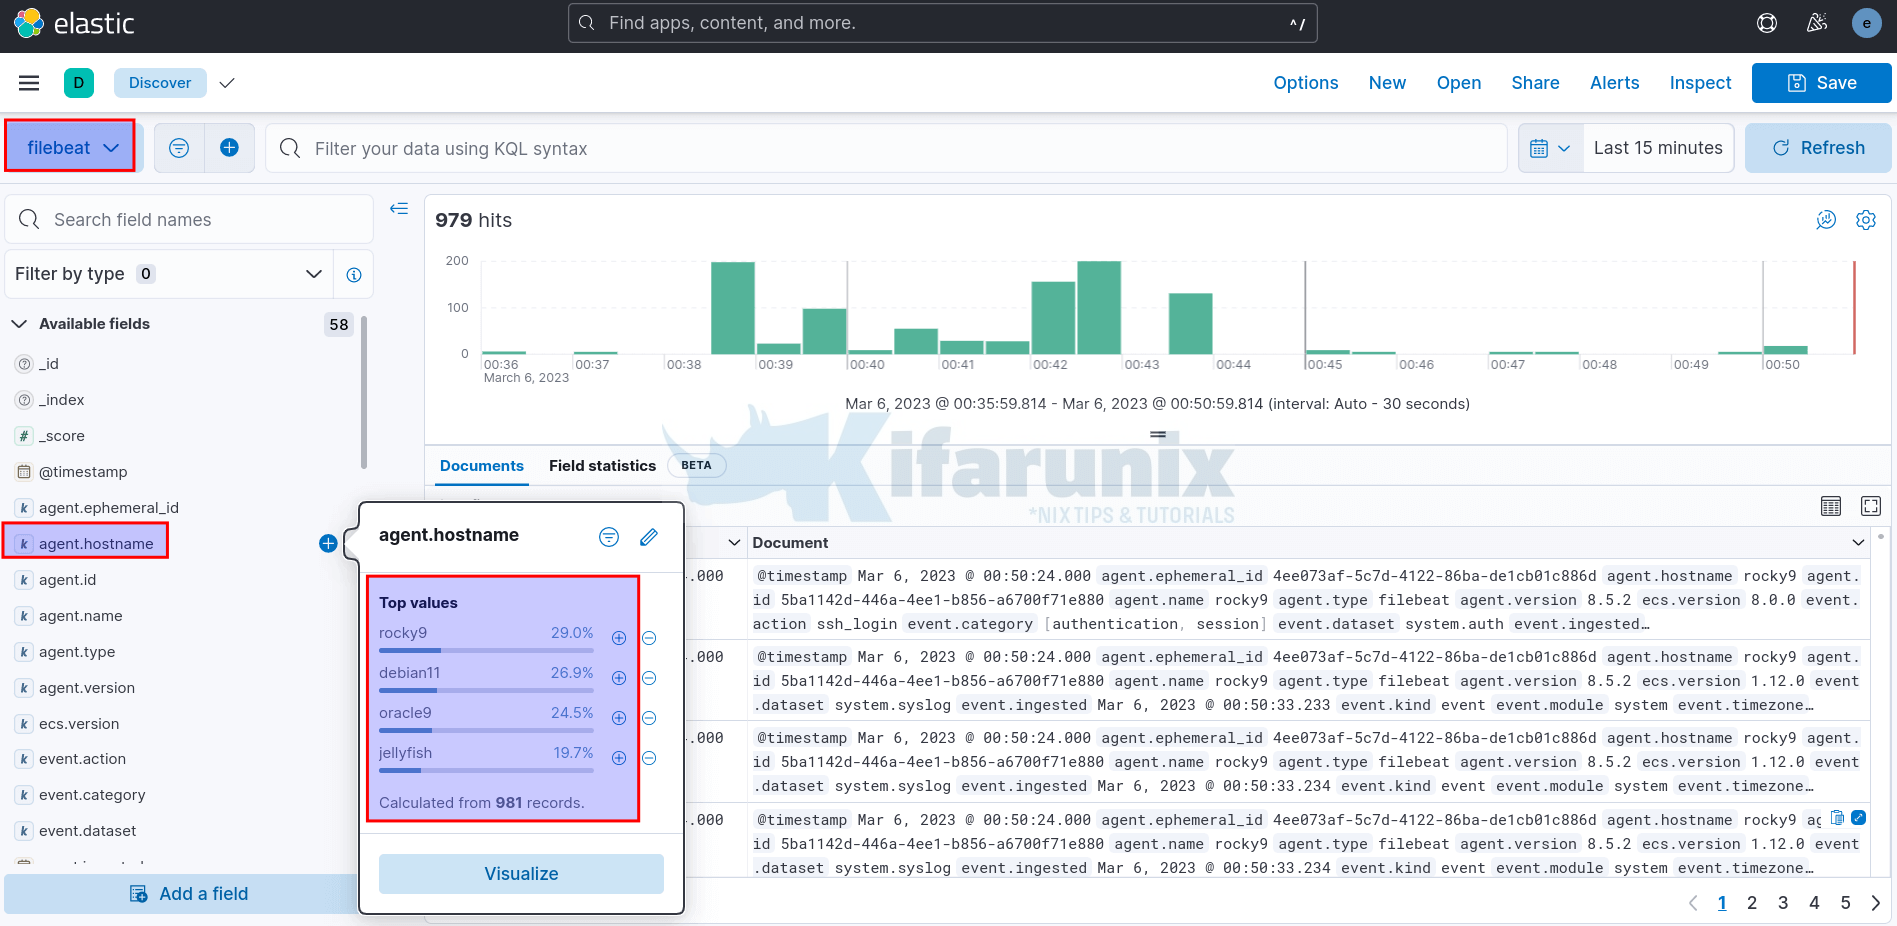Enter fullscreen mode for the document table

(x=1870, y=506)
